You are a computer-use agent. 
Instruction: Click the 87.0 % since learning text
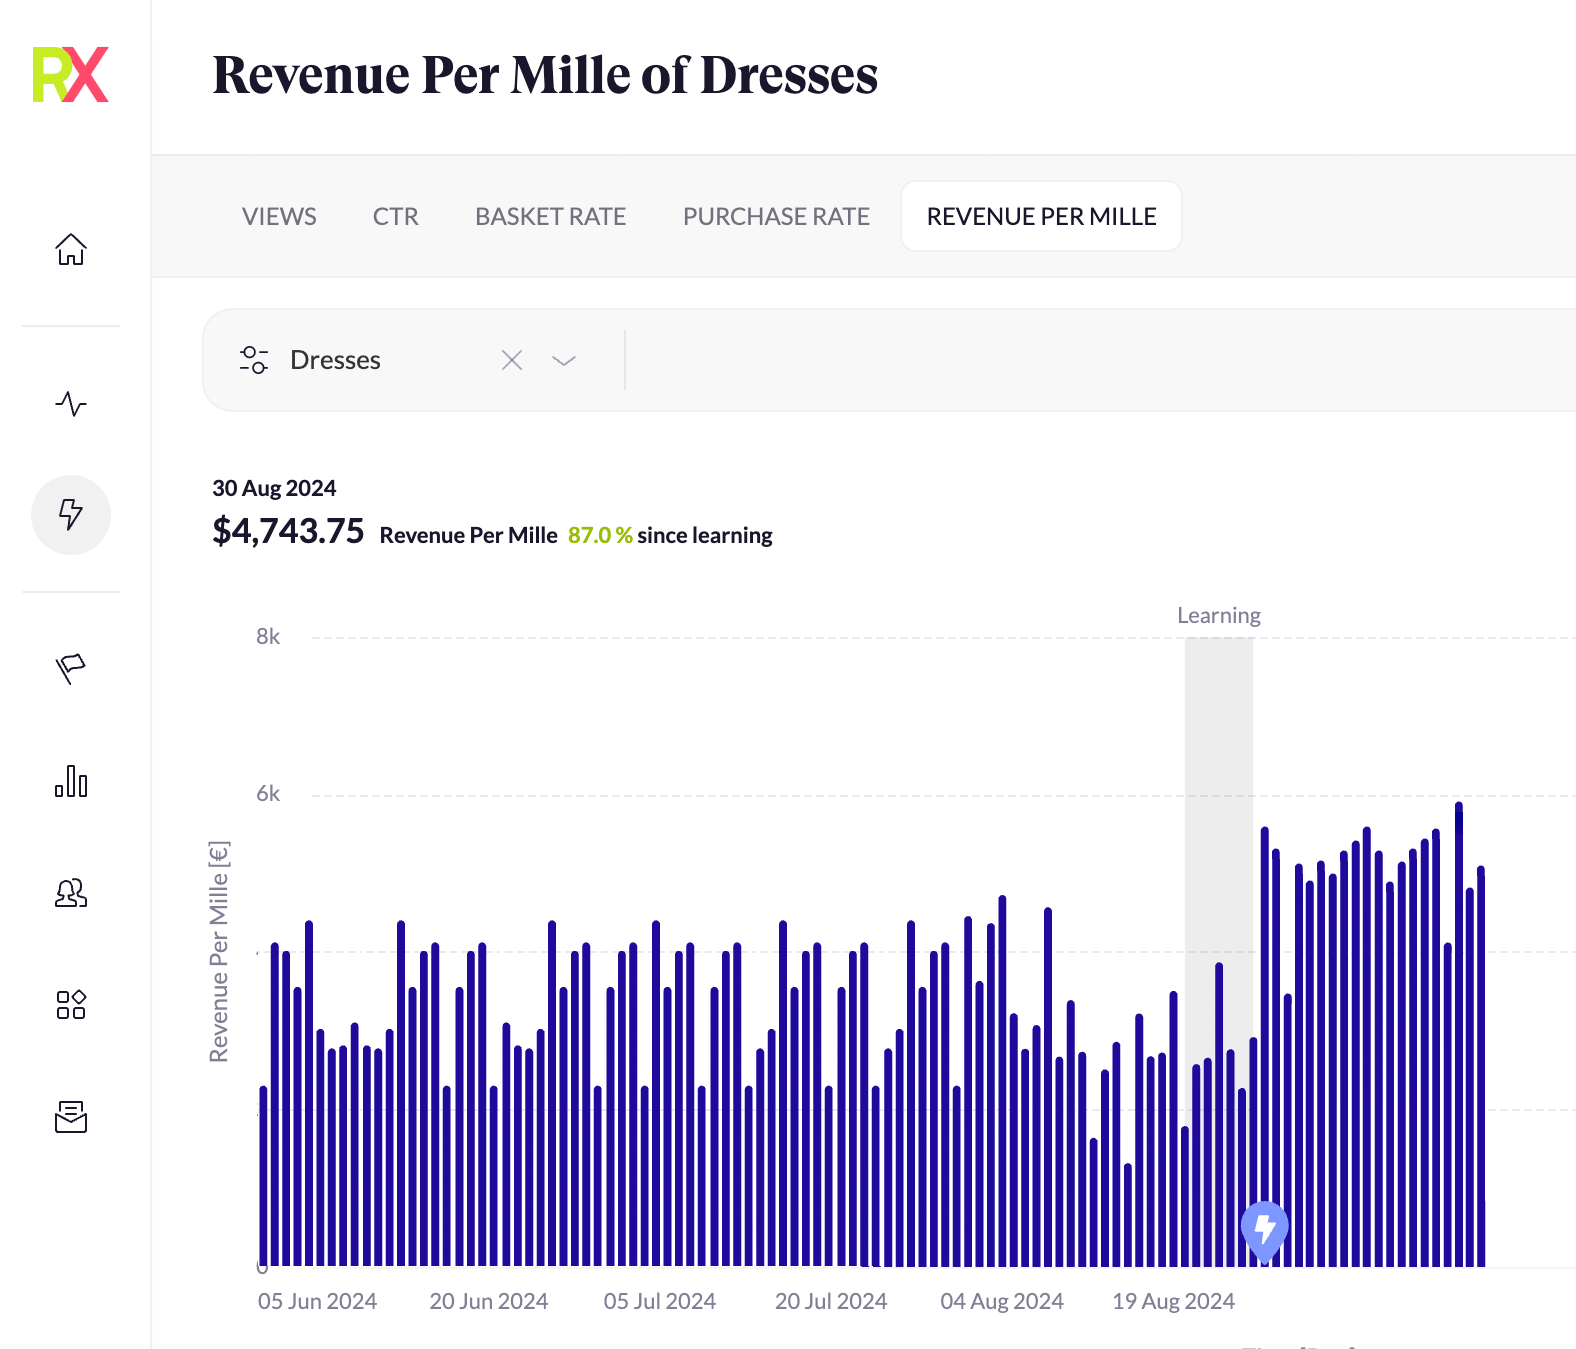[670, 535]
